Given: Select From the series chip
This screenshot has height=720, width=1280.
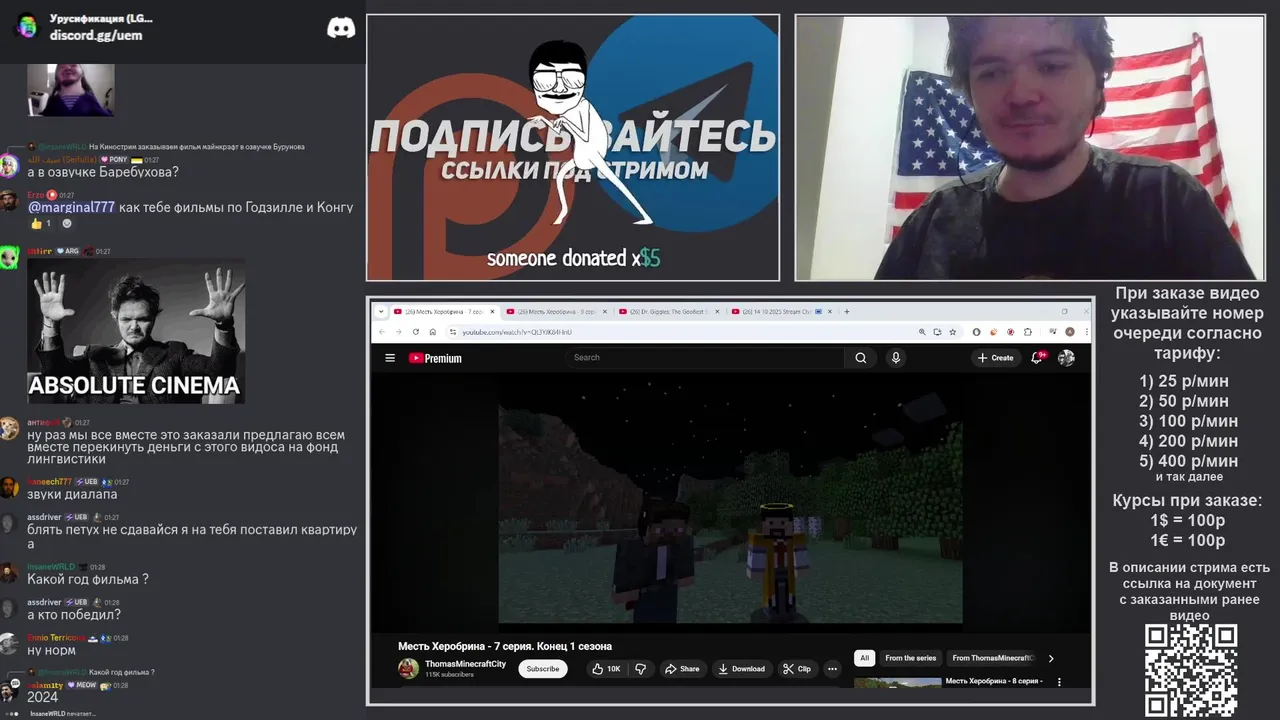Looking at the screenshot, I should pyautogui.click(x=910, y=658).
